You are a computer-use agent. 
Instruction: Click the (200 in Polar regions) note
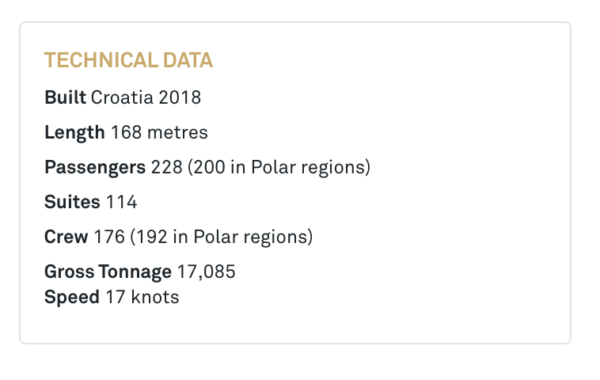279,168
